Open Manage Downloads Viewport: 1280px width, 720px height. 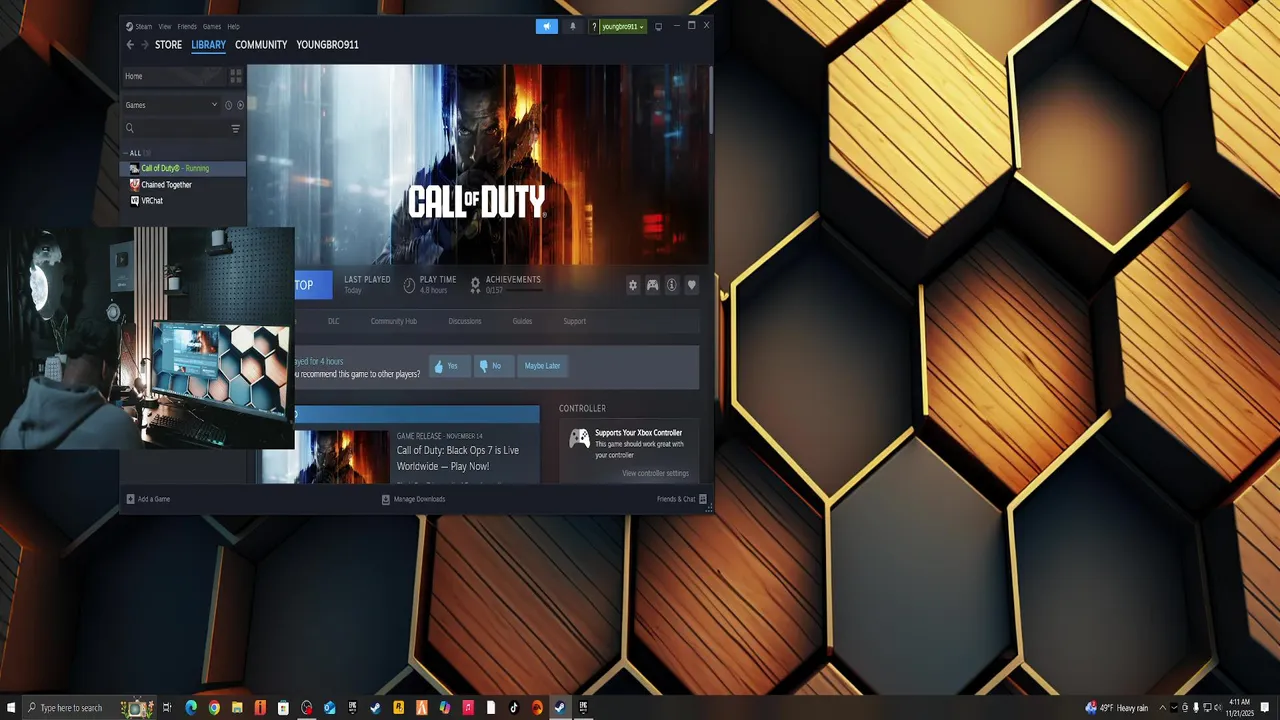tap(413, 499)
